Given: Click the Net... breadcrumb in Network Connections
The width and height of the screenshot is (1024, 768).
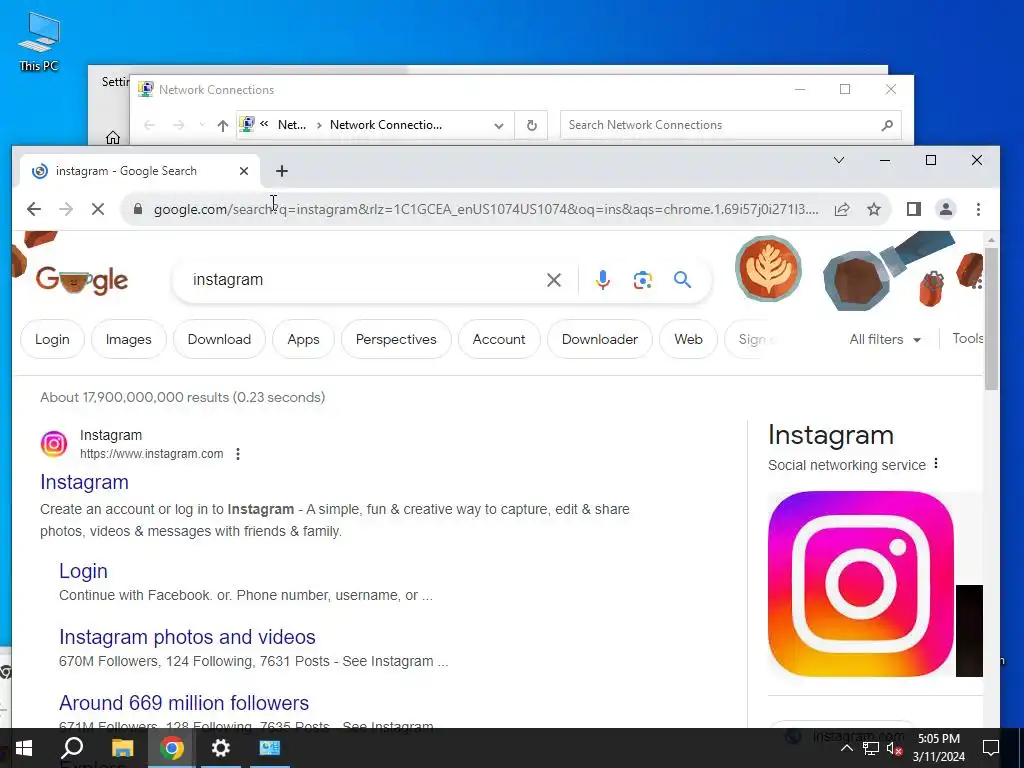Looking at the screenshot, I should click(291, 125).
